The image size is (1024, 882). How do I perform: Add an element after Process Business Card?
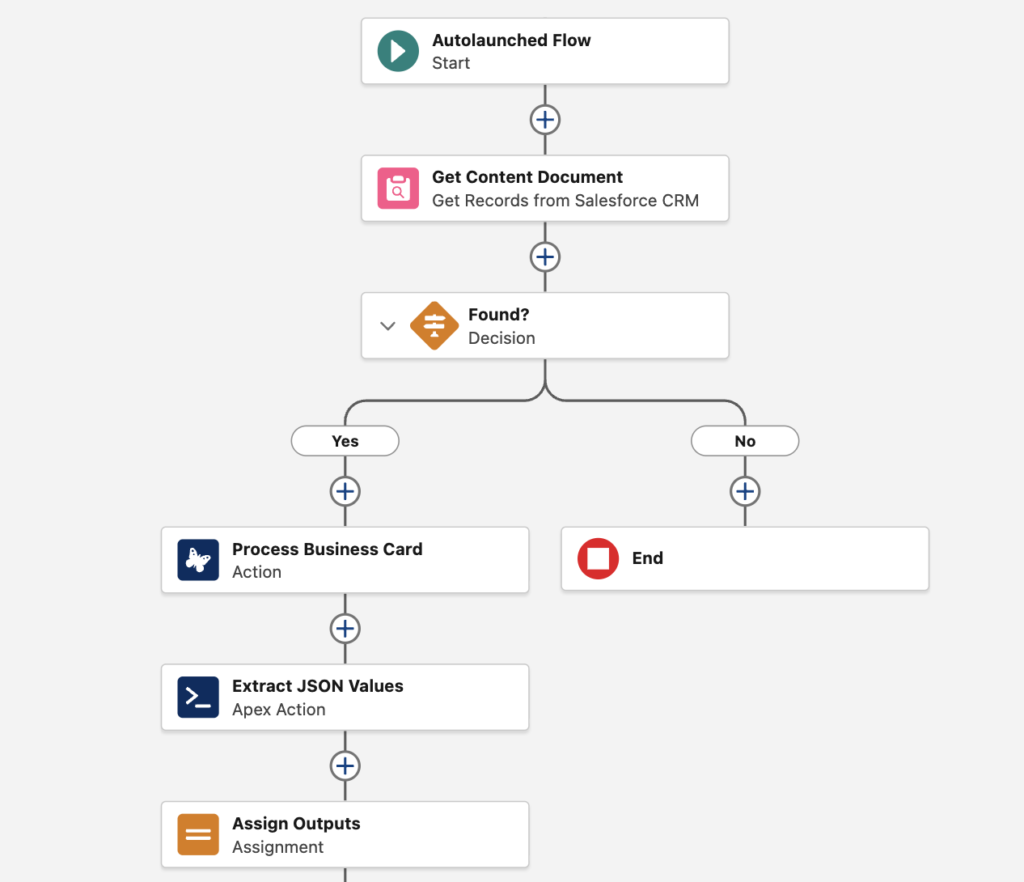tap(345, 628)
